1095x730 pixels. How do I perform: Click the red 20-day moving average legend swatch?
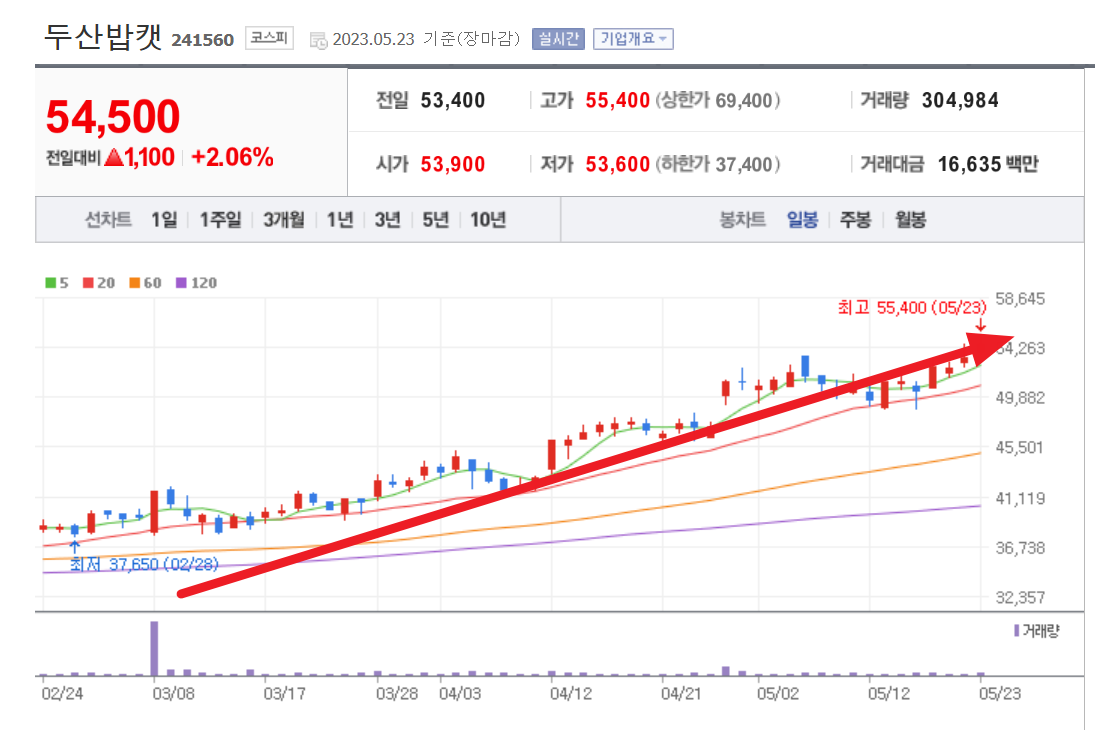[88, 283]
